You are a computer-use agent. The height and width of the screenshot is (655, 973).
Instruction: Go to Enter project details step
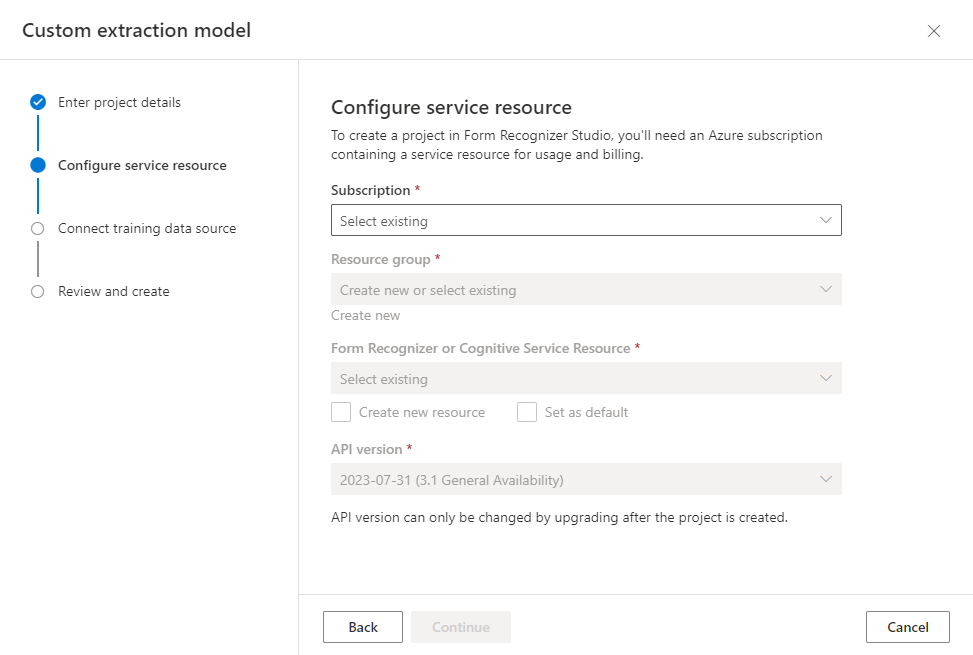pyautogui.click(x=119, y=102)
